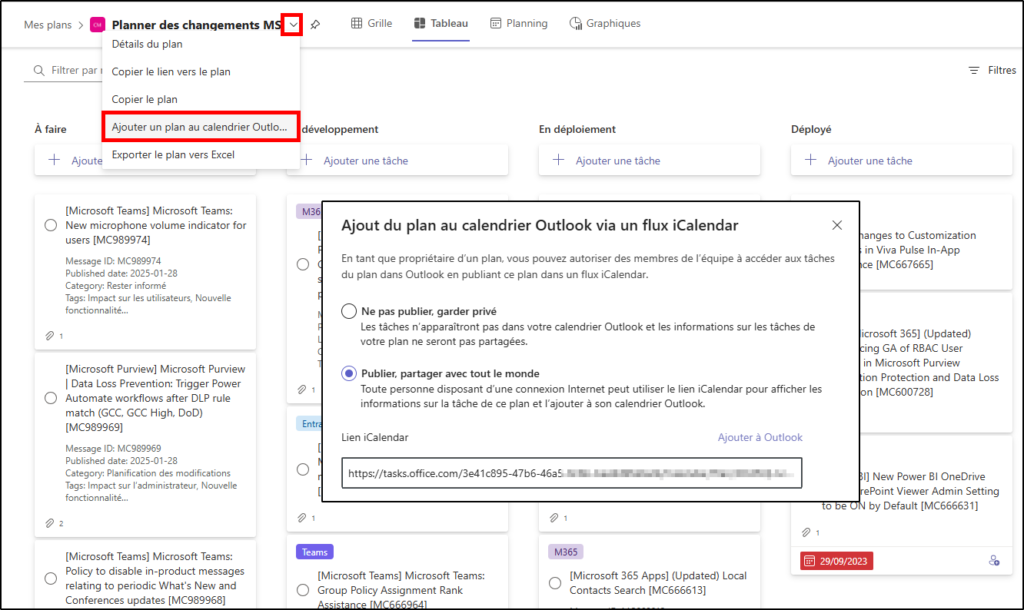1024x610 pixels.
Task: Close the iCalendar dialog
Action: click(x=837, y=225)
